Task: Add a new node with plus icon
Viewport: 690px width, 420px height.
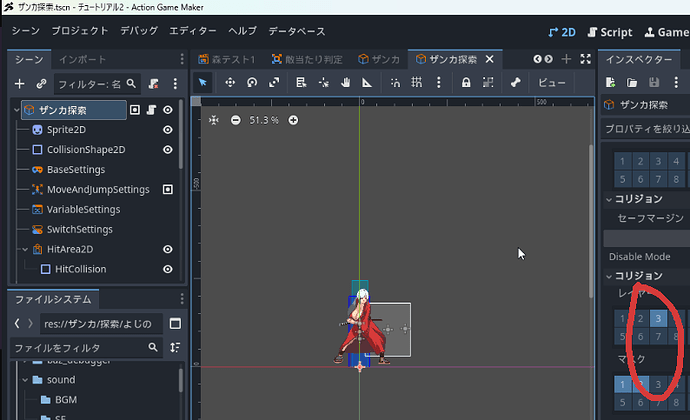Action: click(19, 84)
